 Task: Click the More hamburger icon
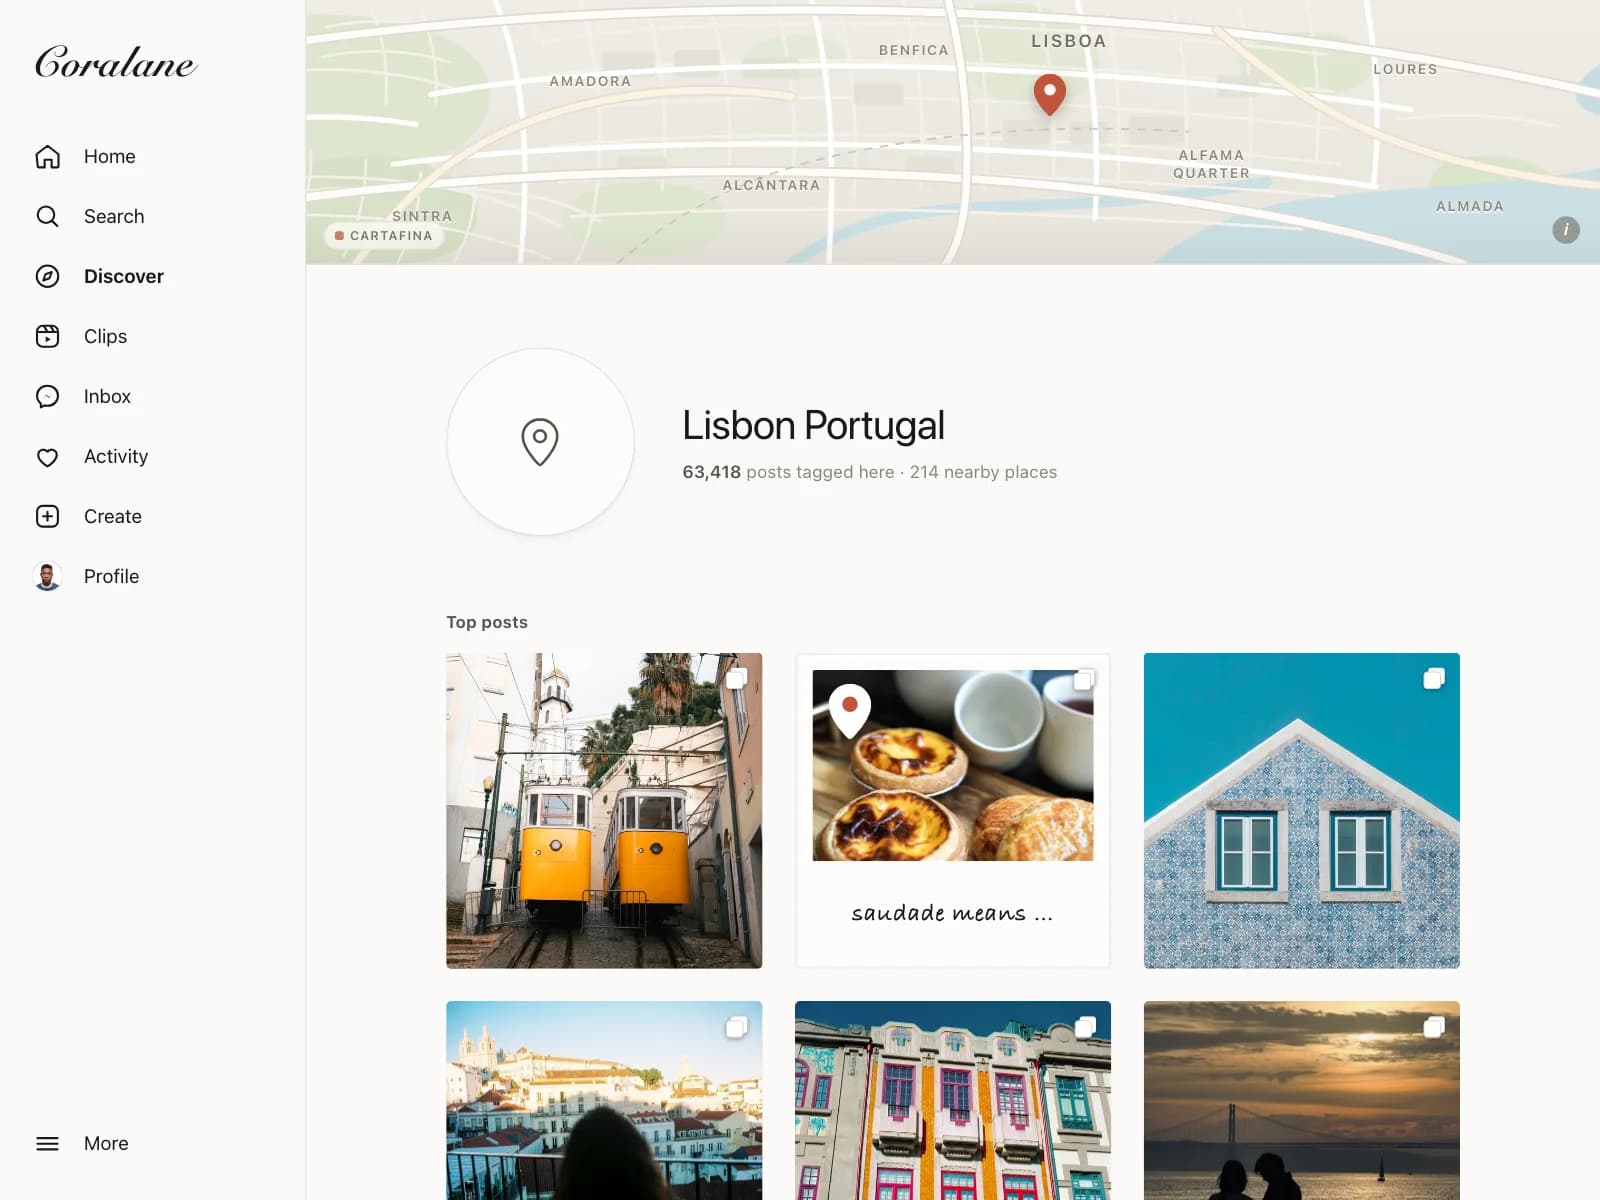click(48, 1144)
